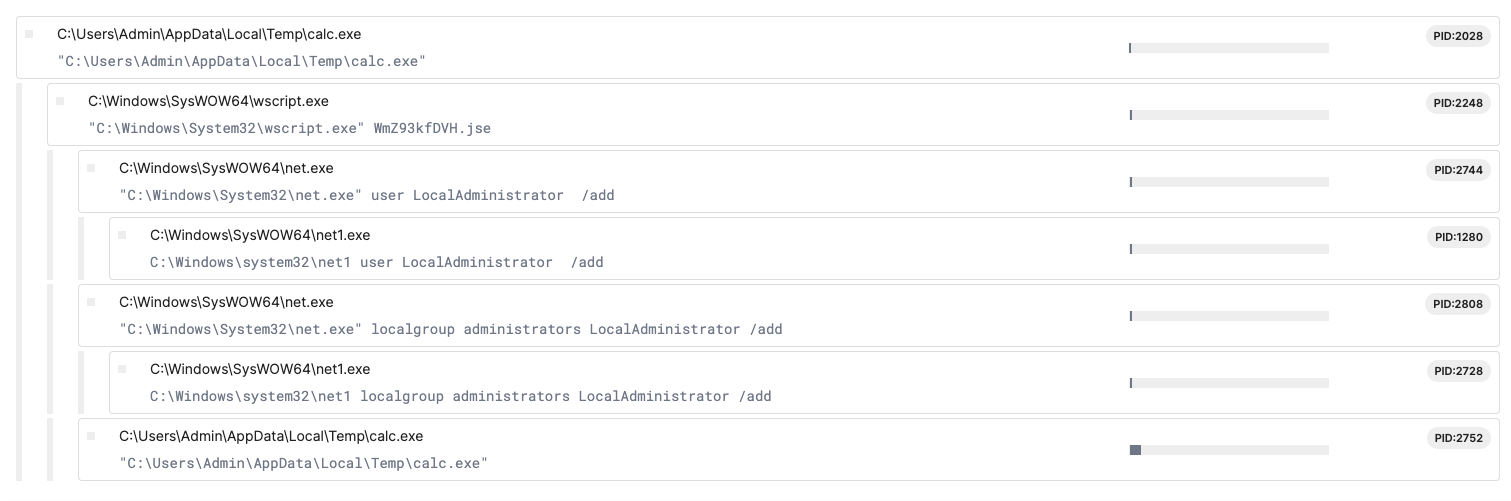This screenshot has width=1511, height=501.
Task: Click the square icon beside the second net1.exe entry
Action: (122, 369)
